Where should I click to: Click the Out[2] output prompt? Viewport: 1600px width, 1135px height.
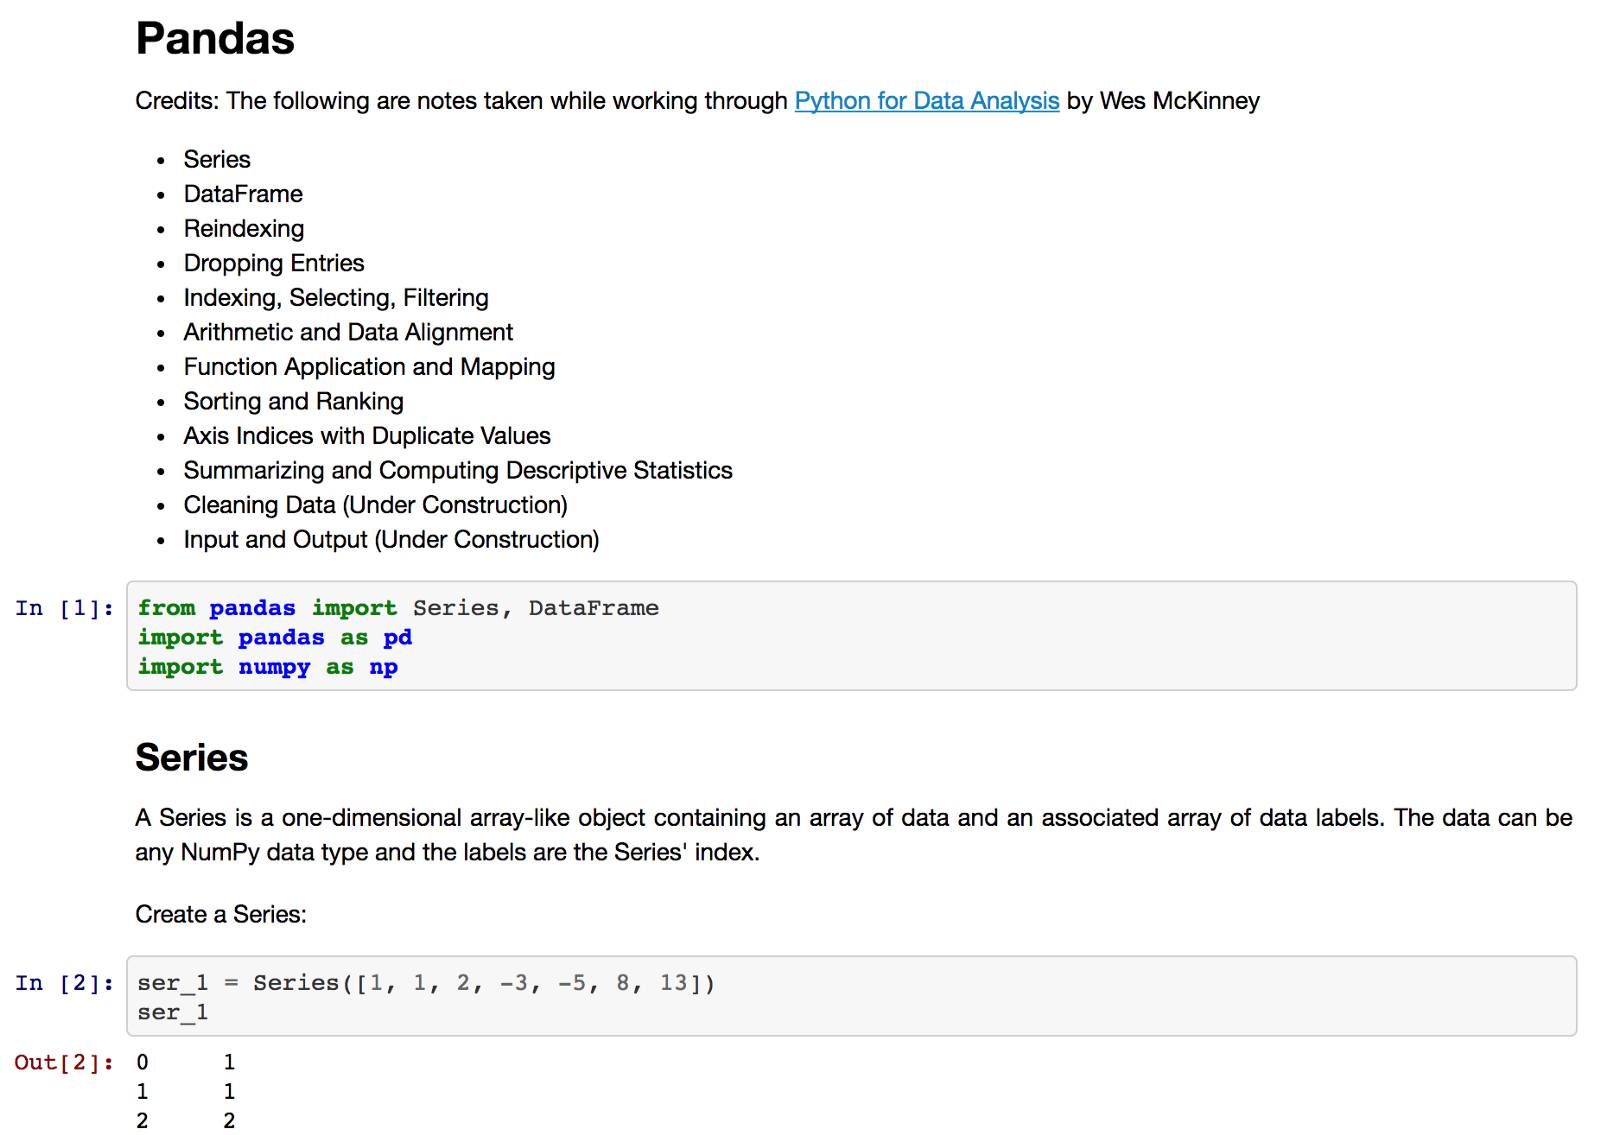tap(64, 1062)
